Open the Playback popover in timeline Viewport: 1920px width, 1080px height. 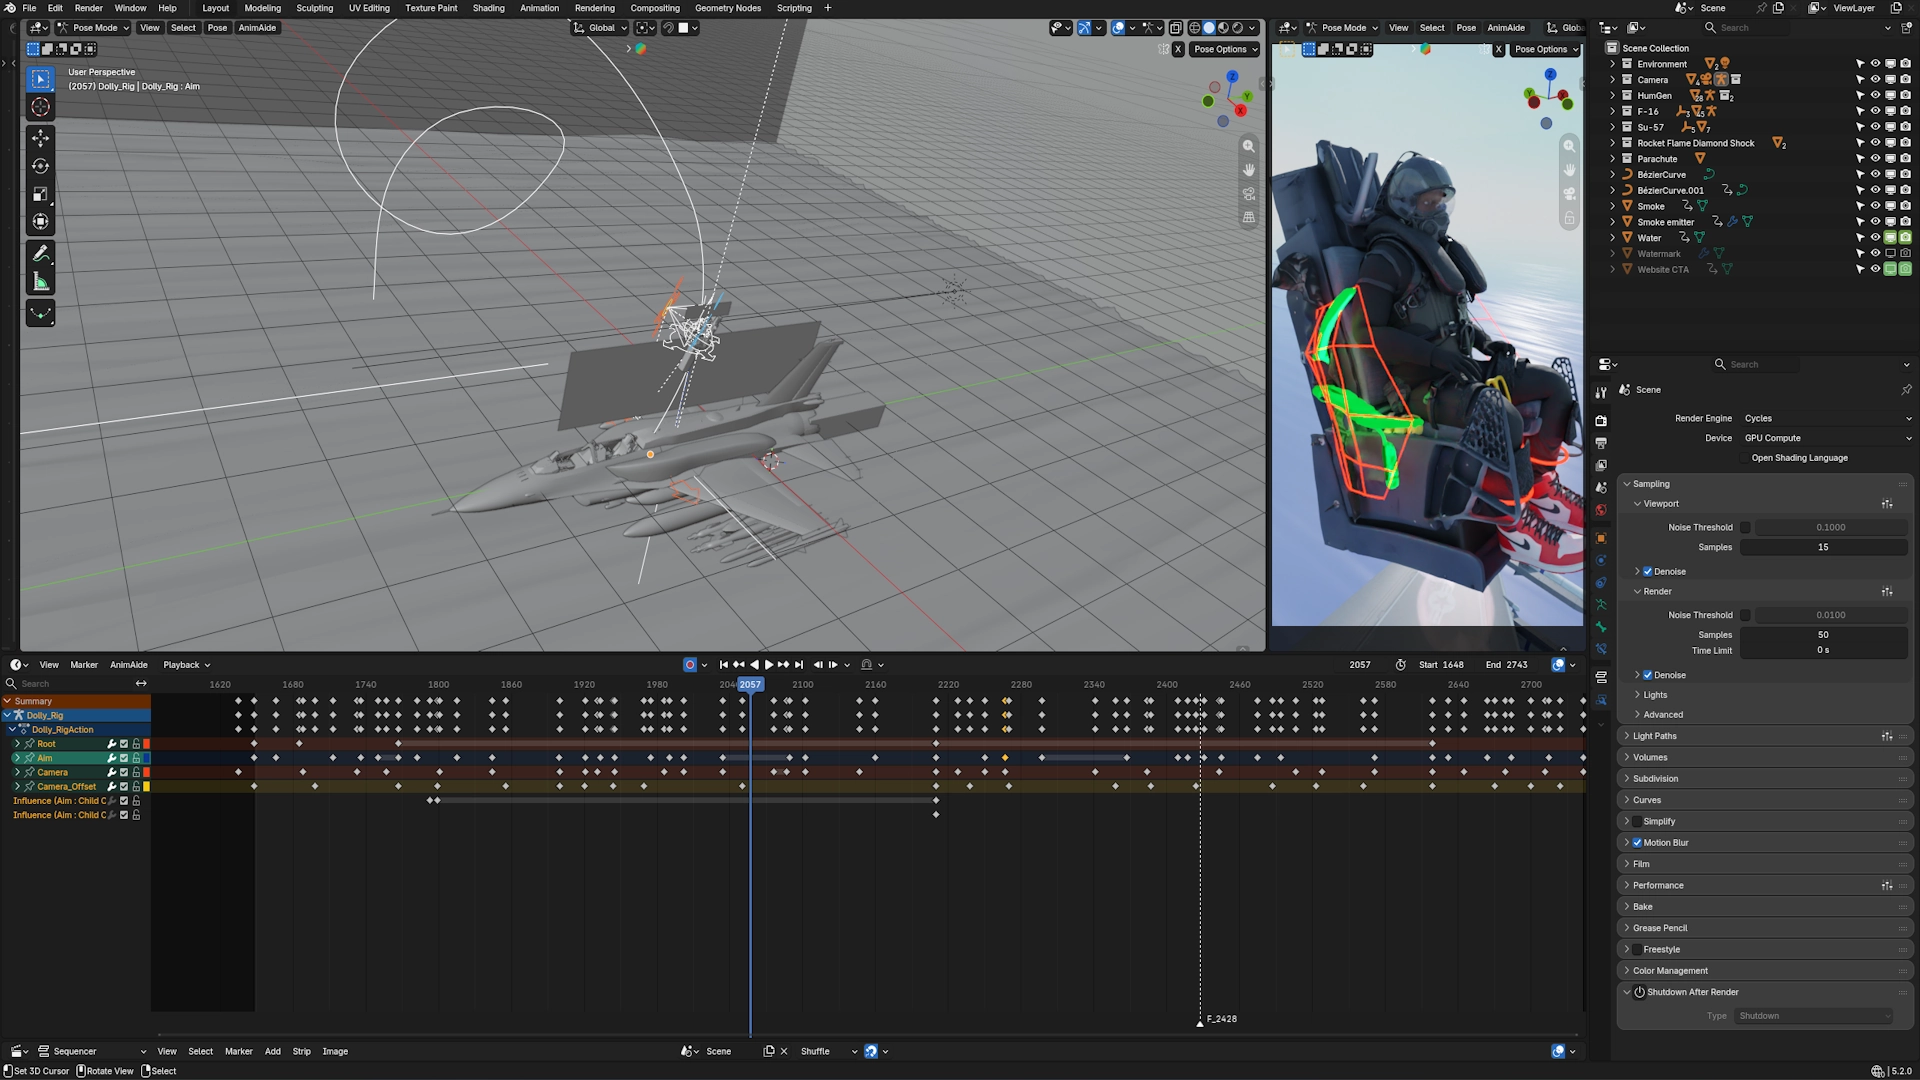[186, 665]
